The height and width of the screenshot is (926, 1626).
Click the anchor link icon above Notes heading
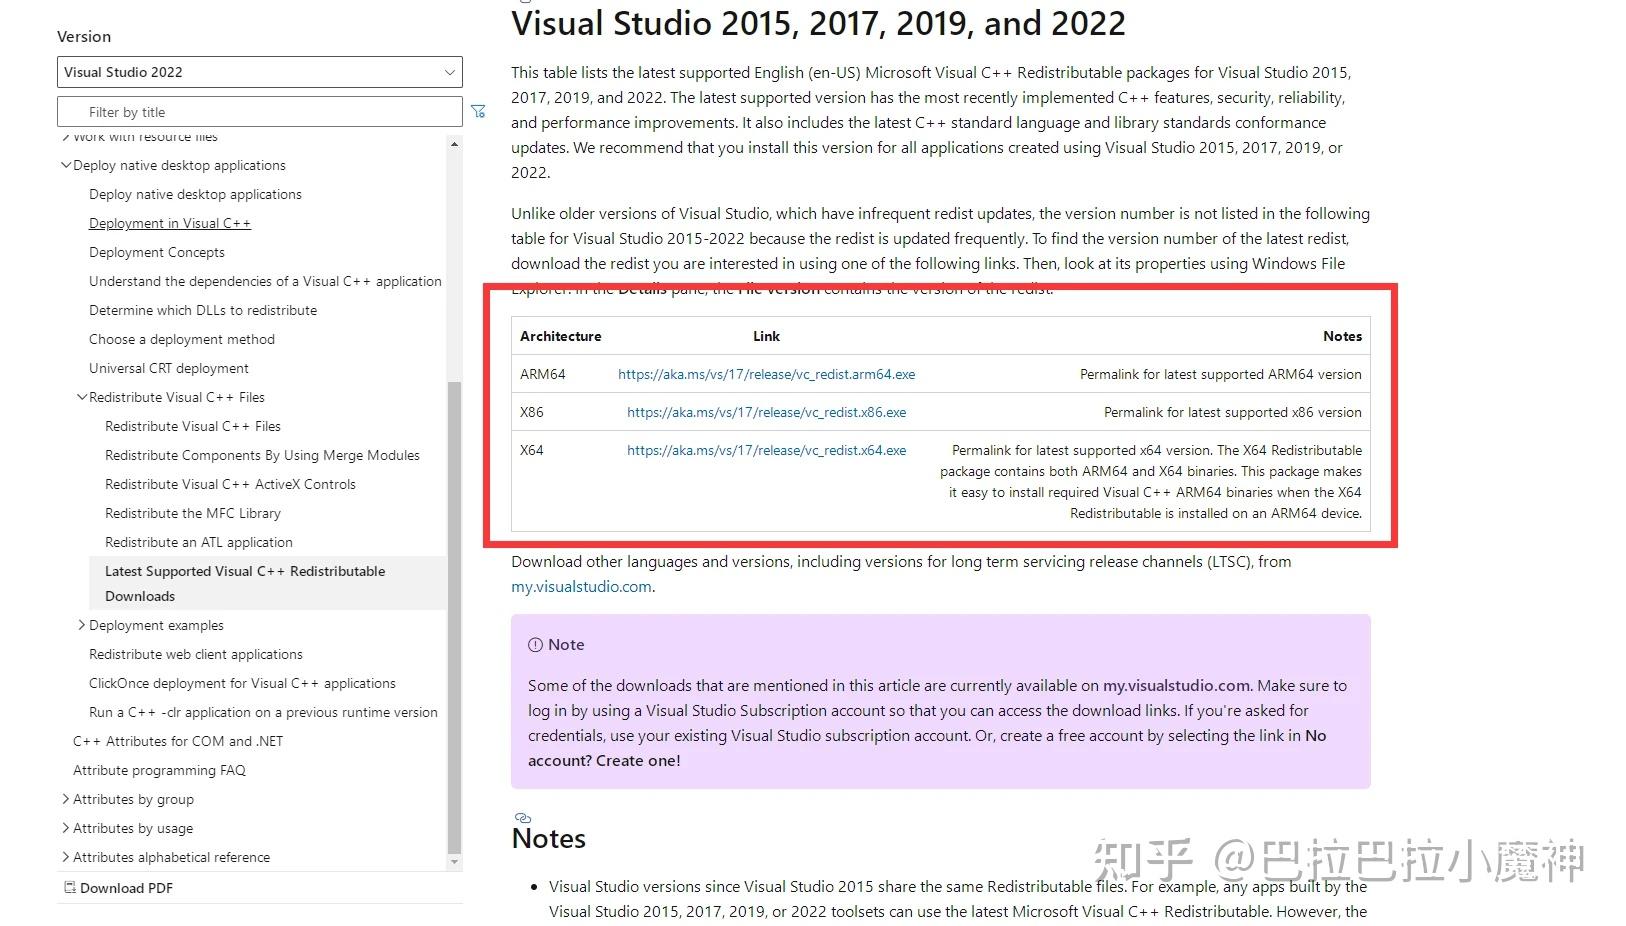[521, 818]
